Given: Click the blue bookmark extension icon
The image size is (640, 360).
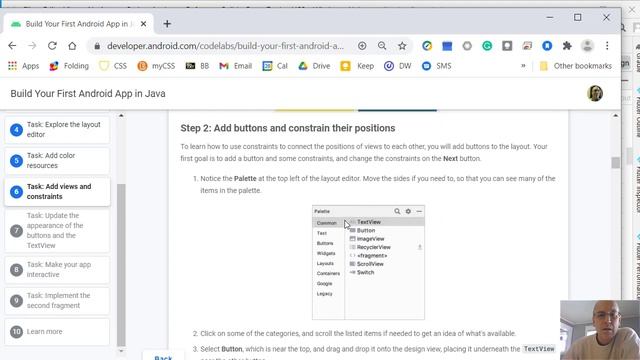Looking at the screenshot, I should coord(547,46).
